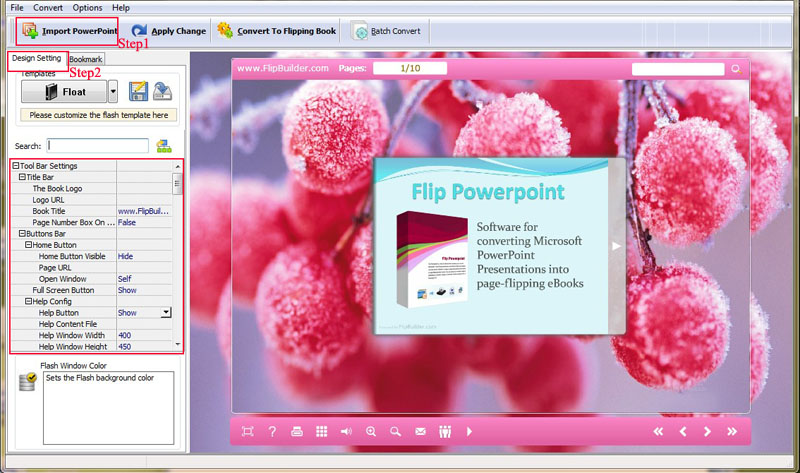800x473 pixels.
Task: Go to the next page icon
Action: (707, 432)
